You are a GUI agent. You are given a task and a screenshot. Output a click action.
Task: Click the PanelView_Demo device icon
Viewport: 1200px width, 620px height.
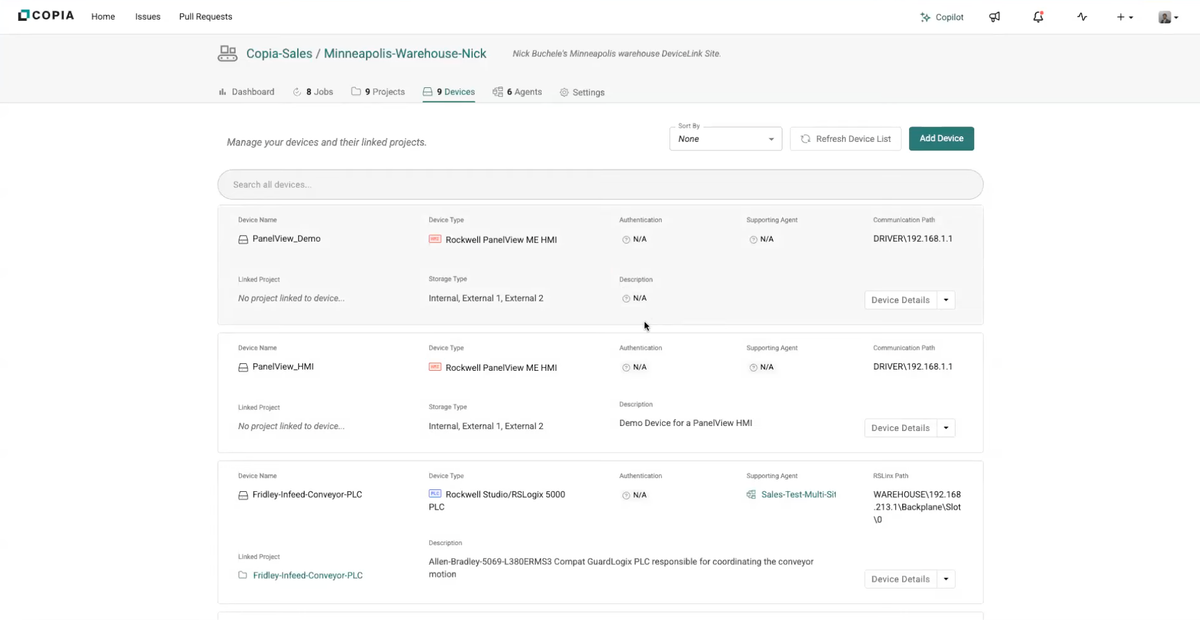[x=243, y=240]
